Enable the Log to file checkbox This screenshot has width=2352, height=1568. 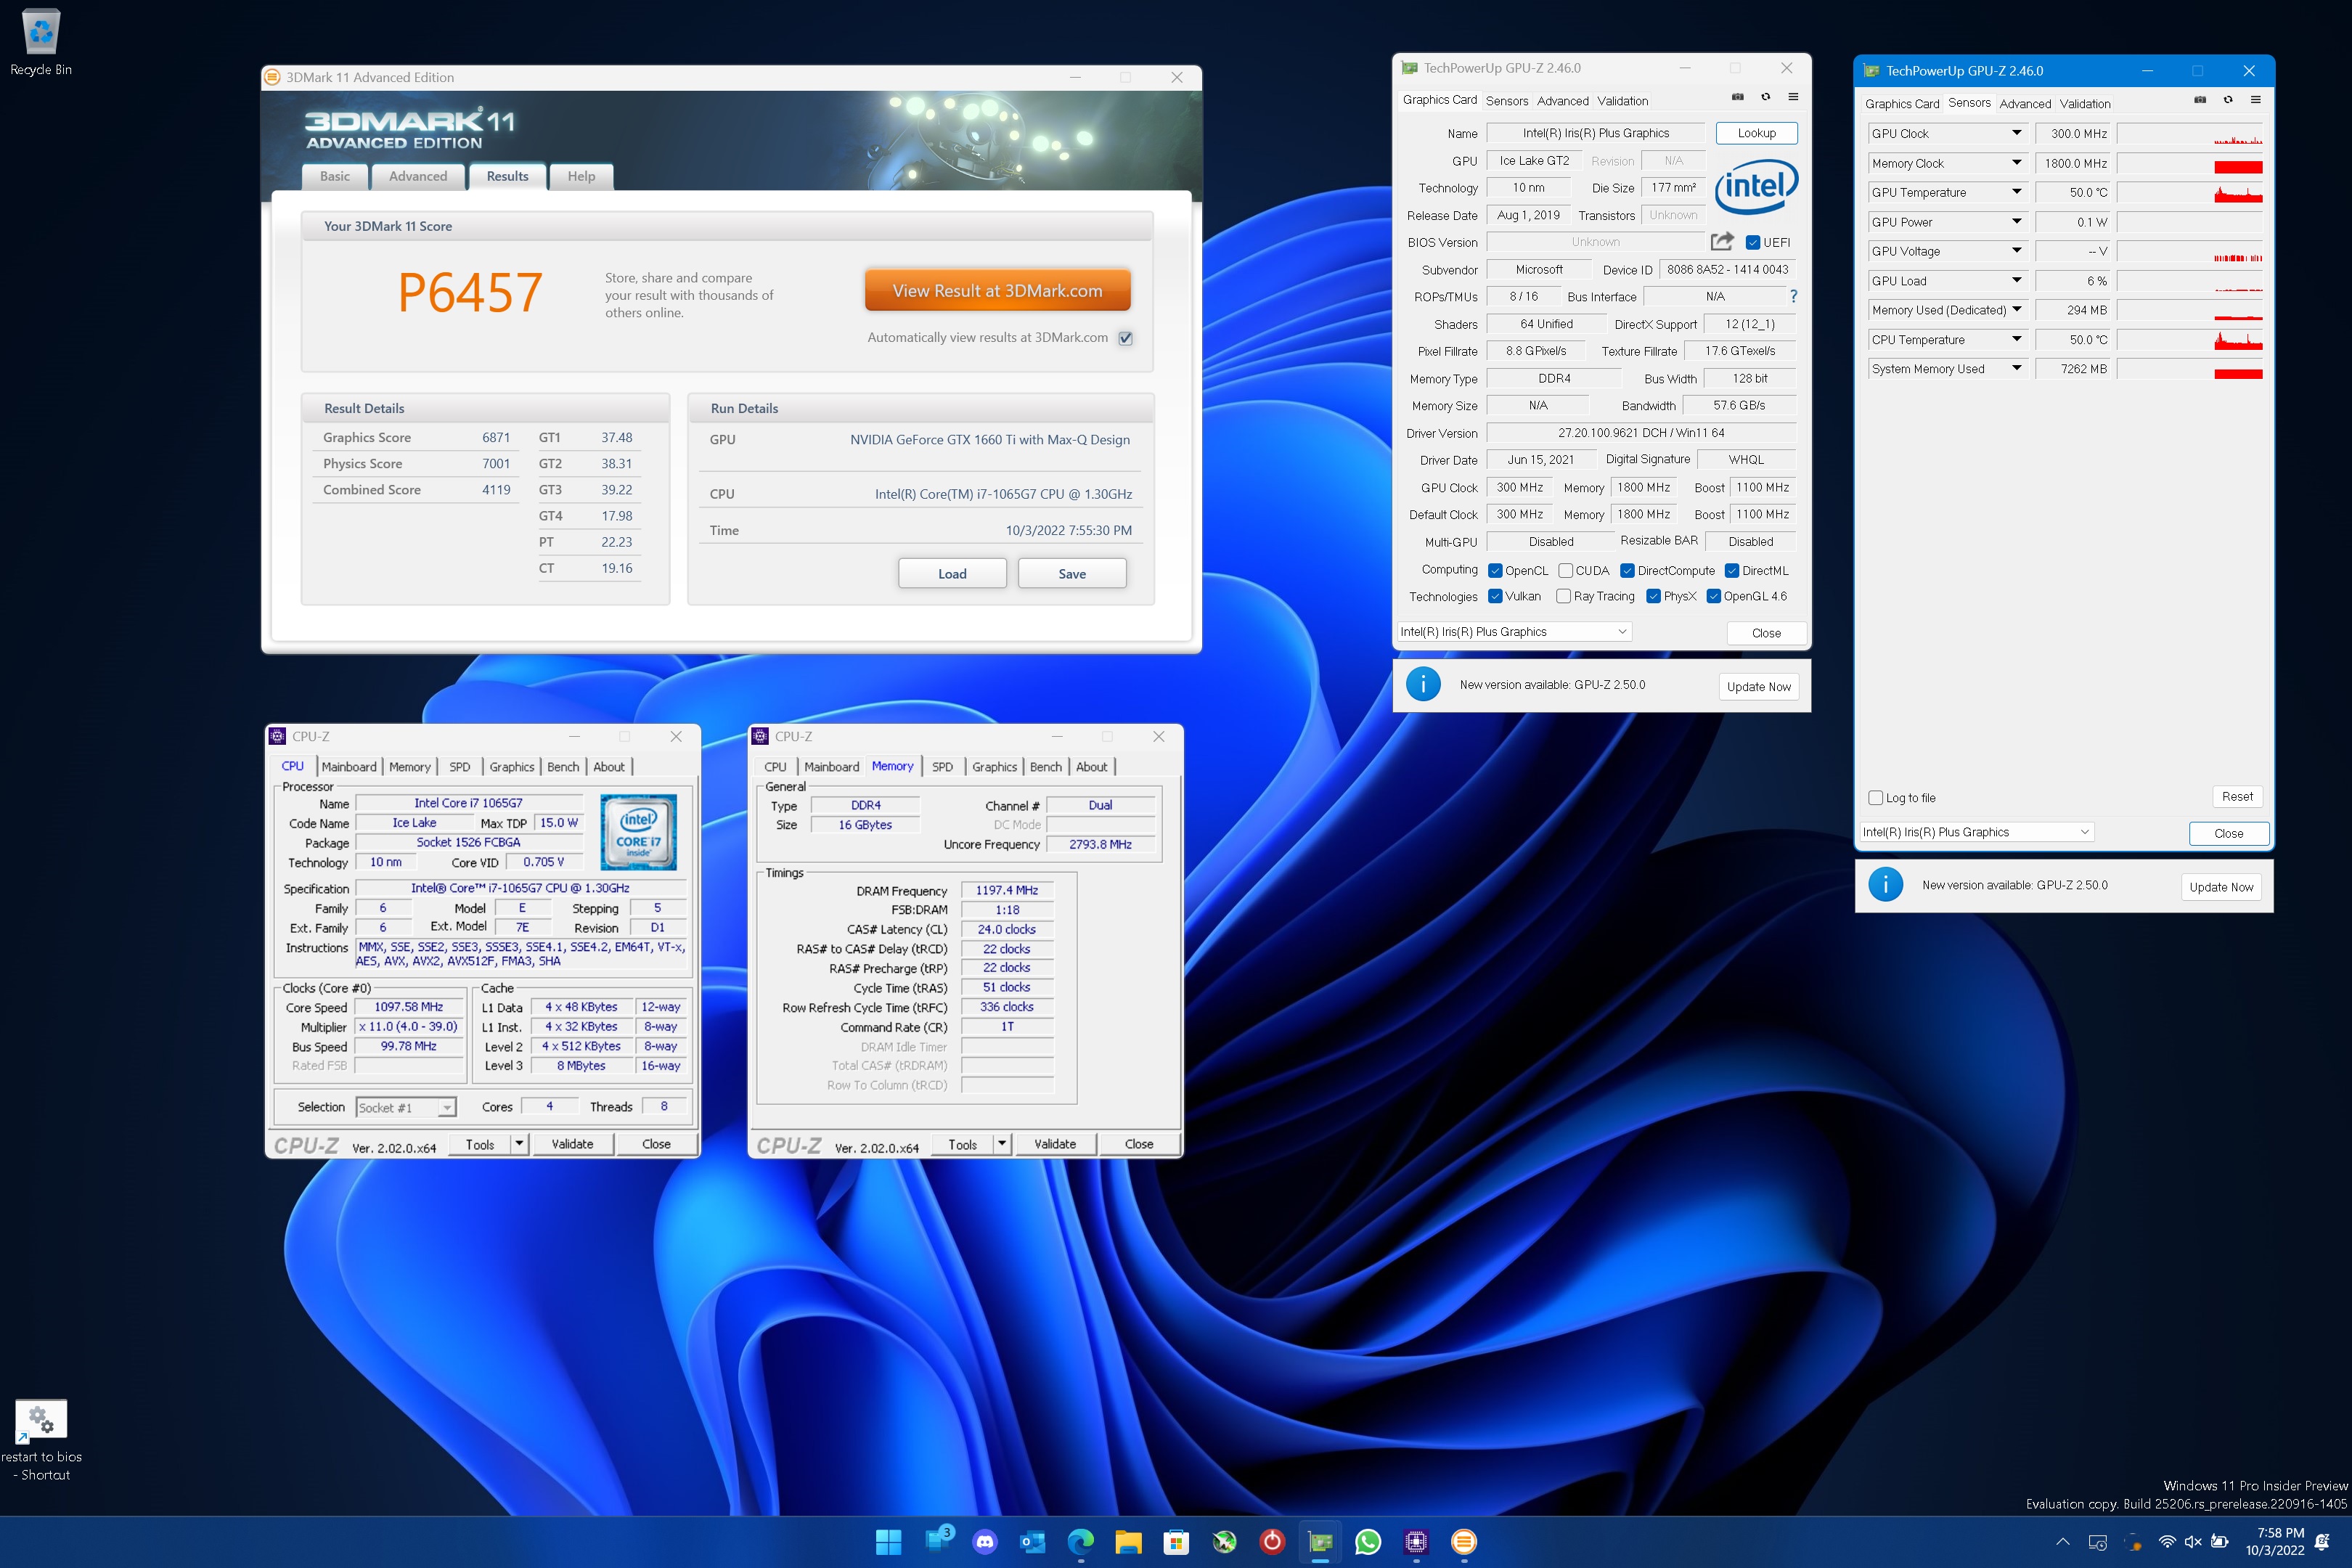tap(1876, 798)
